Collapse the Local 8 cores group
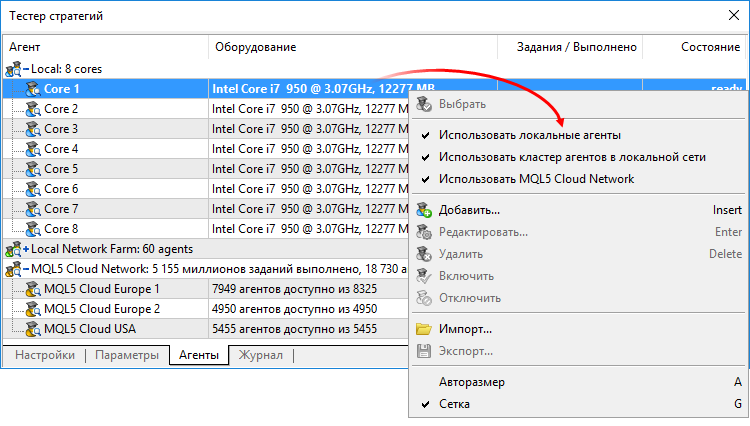Viewport: 750px width, 426px height. [x=25, y=69]
